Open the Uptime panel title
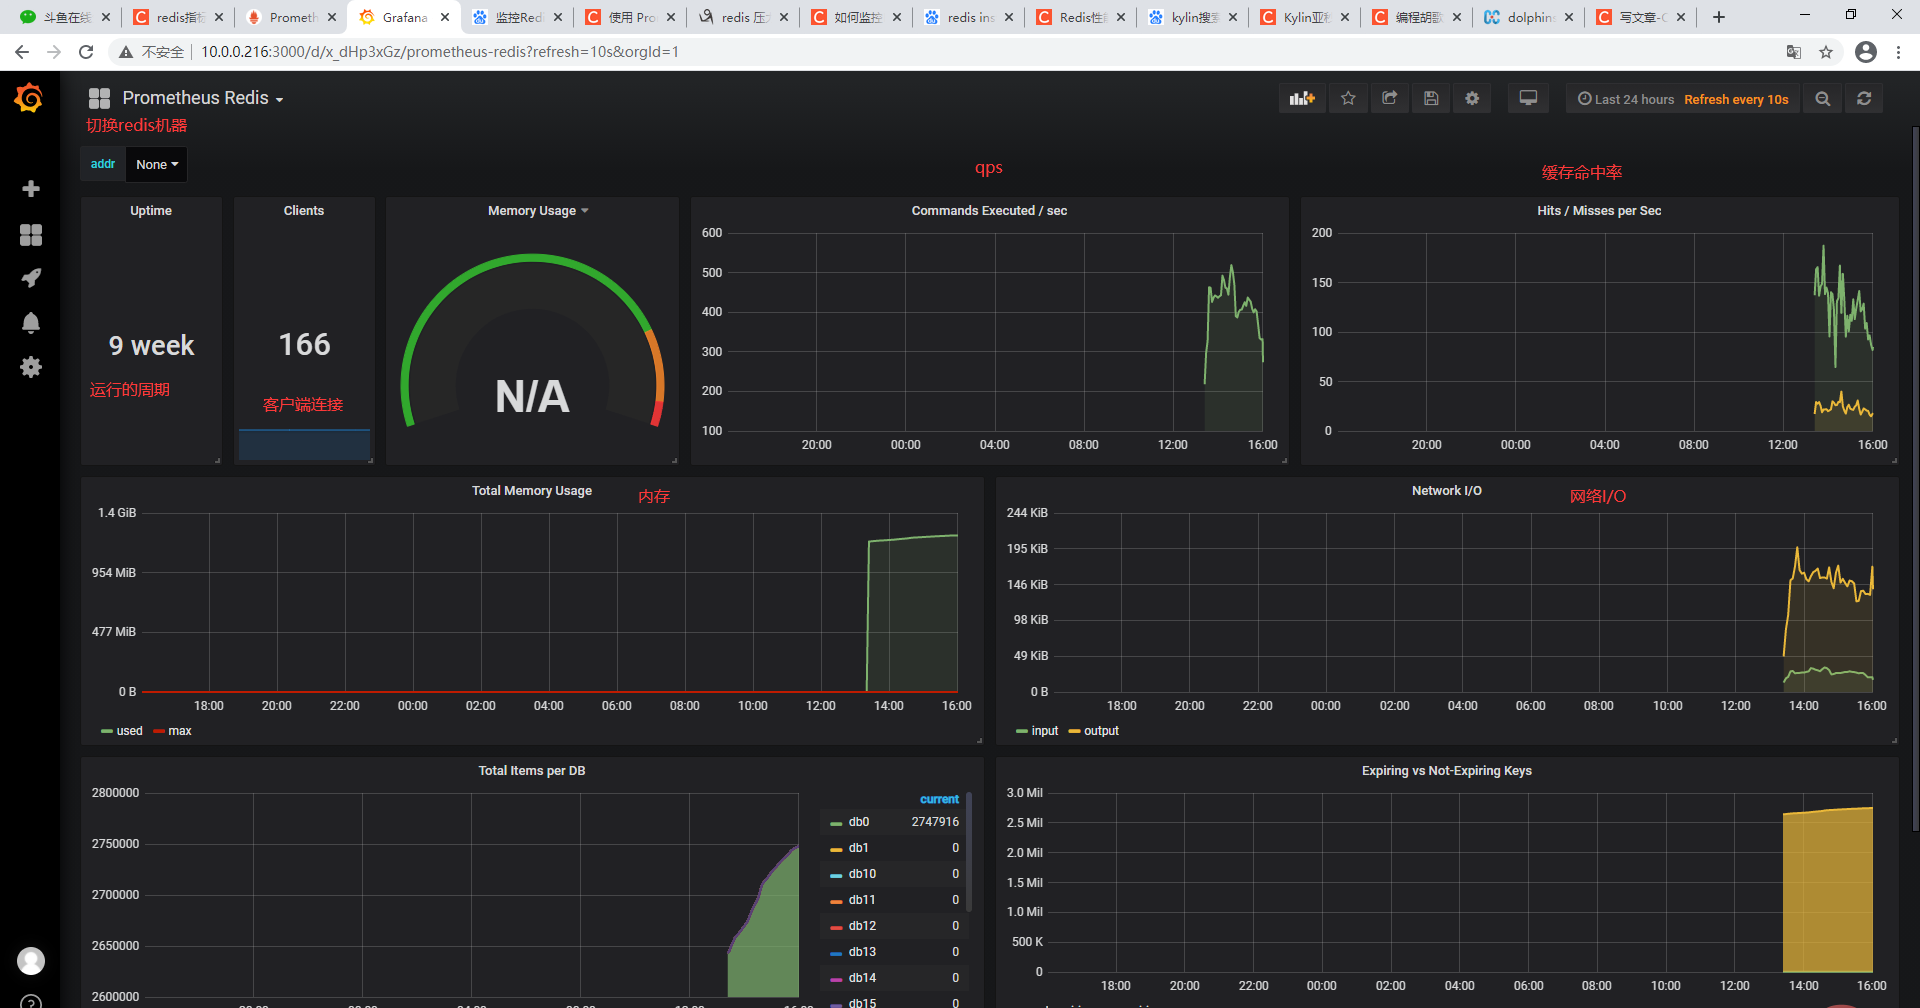Screen dimensions: 1920x1008 click(x=151, y=211)
